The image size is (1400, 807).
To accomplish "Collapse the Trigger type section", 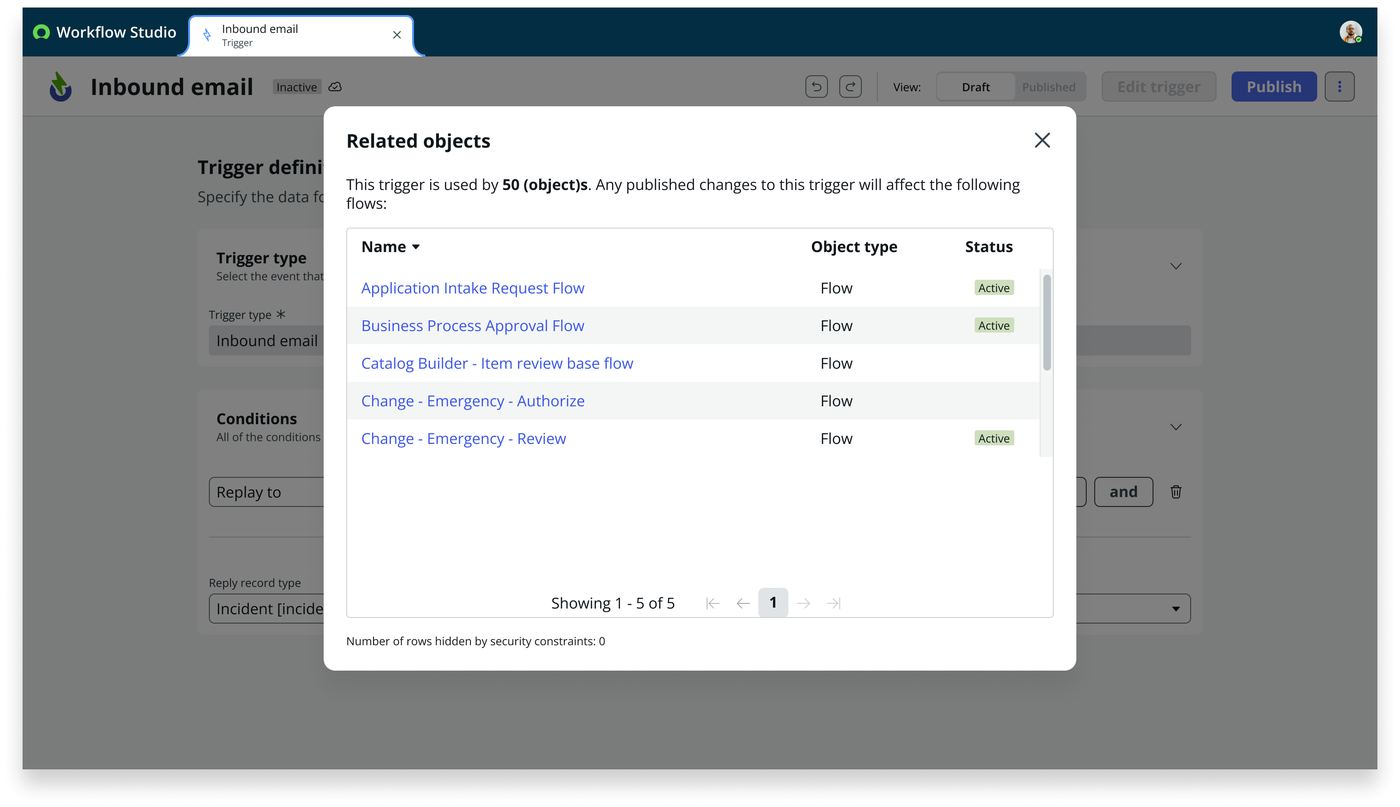I will (x=1176, y=266).
